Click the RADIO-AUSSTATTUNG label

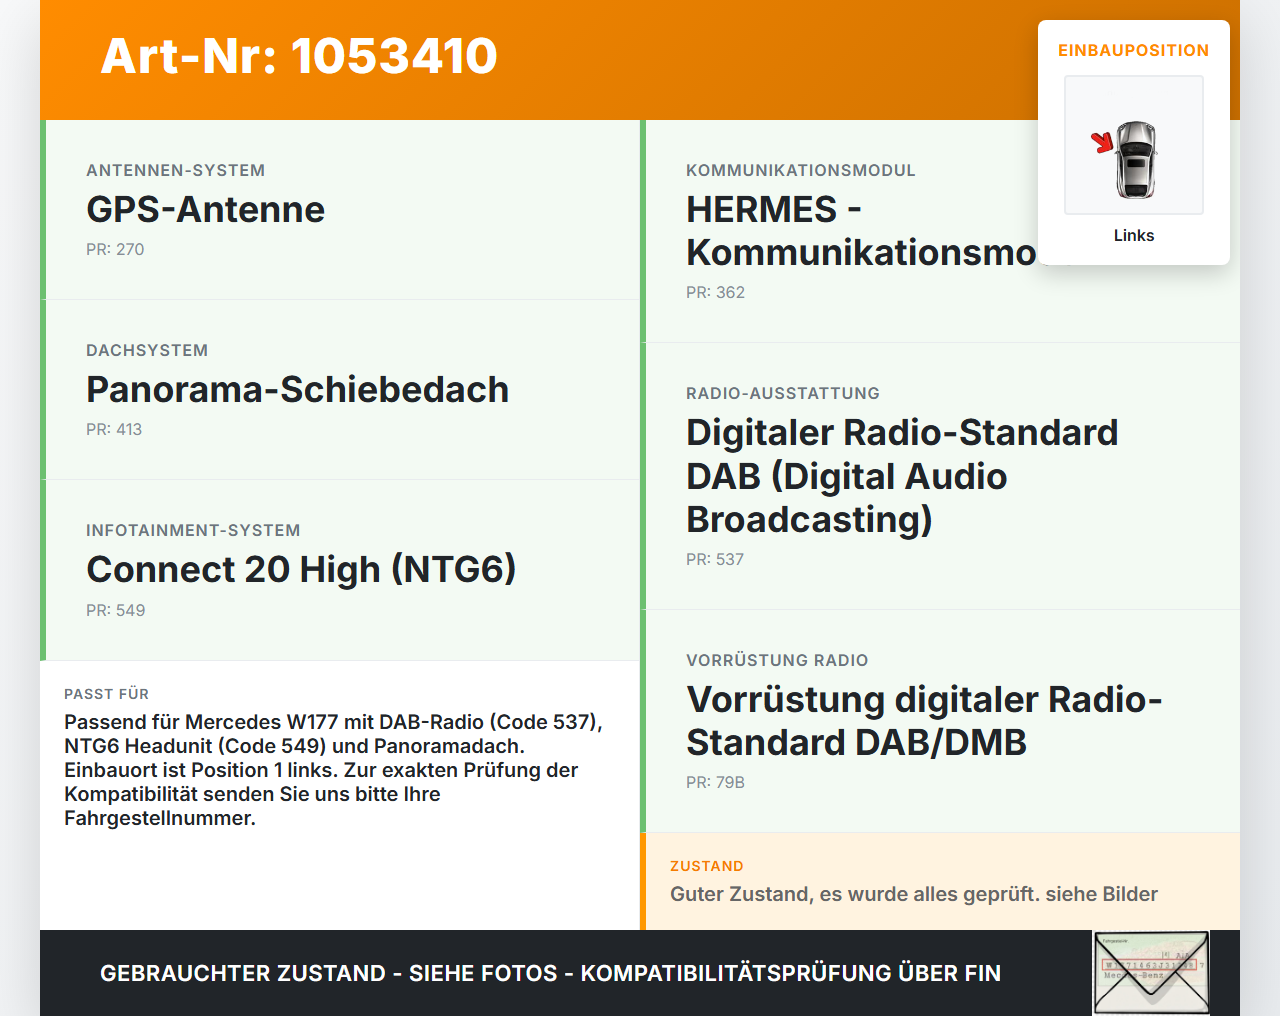pos(783,393)
